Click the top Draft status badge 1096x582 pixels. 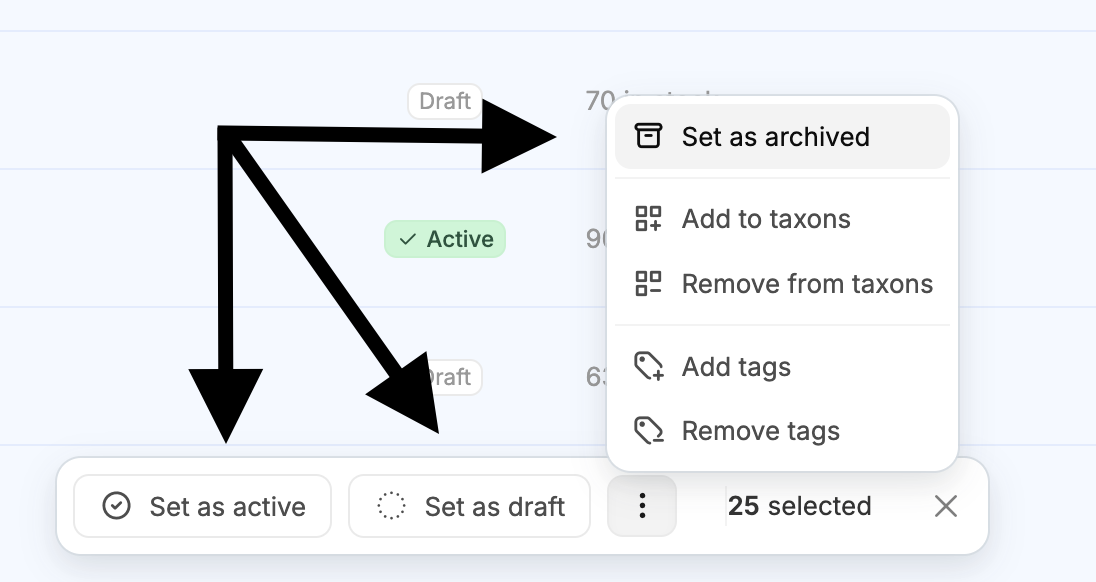point(445,101)
